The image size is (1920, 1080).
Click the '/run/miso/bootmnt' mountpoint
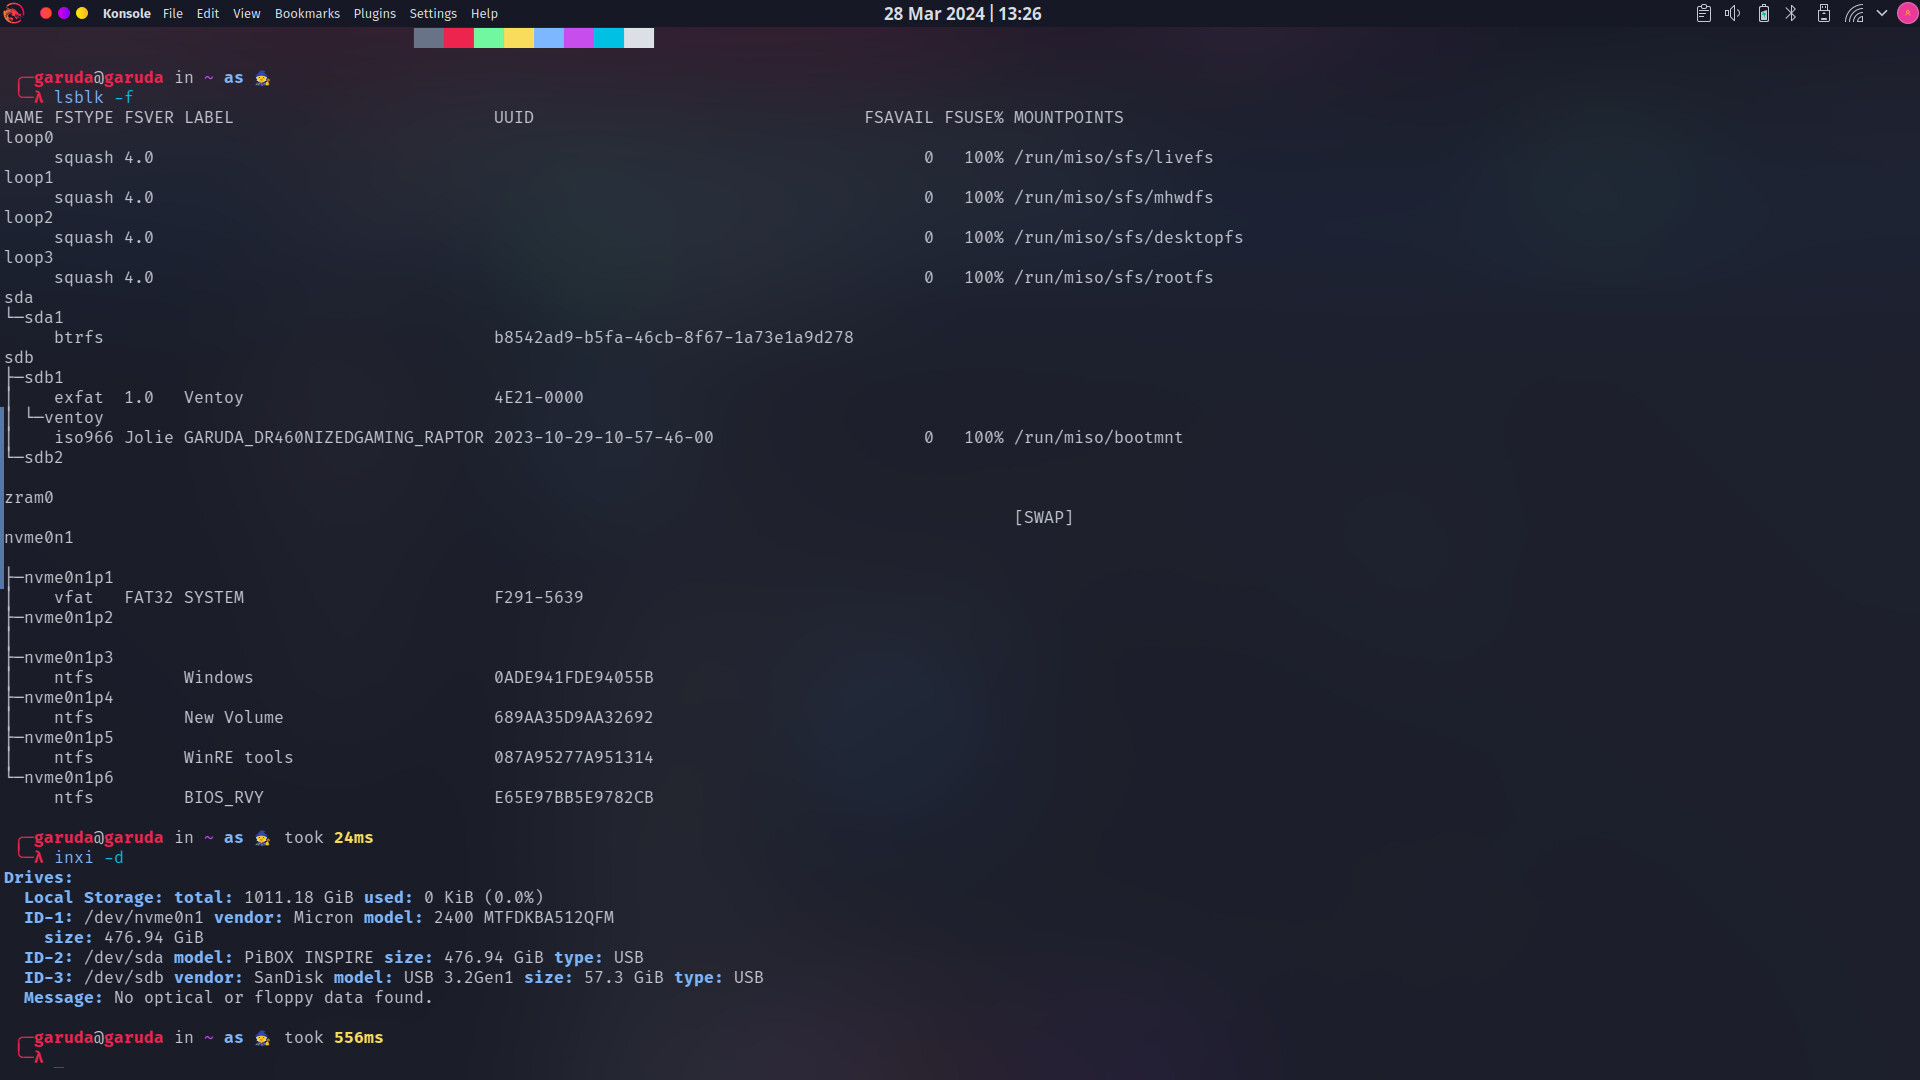pyautogui.click(x=1098, y=437)
